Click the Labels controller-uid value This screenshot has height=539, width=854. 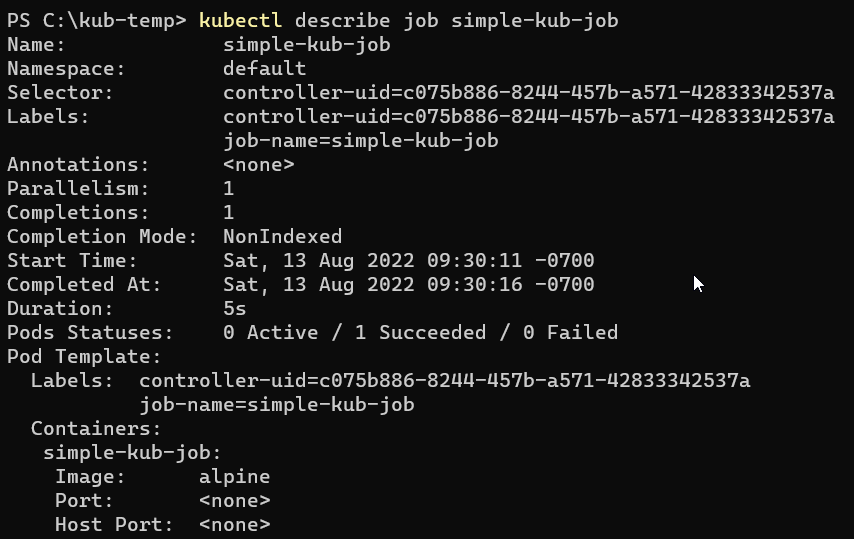528,117
